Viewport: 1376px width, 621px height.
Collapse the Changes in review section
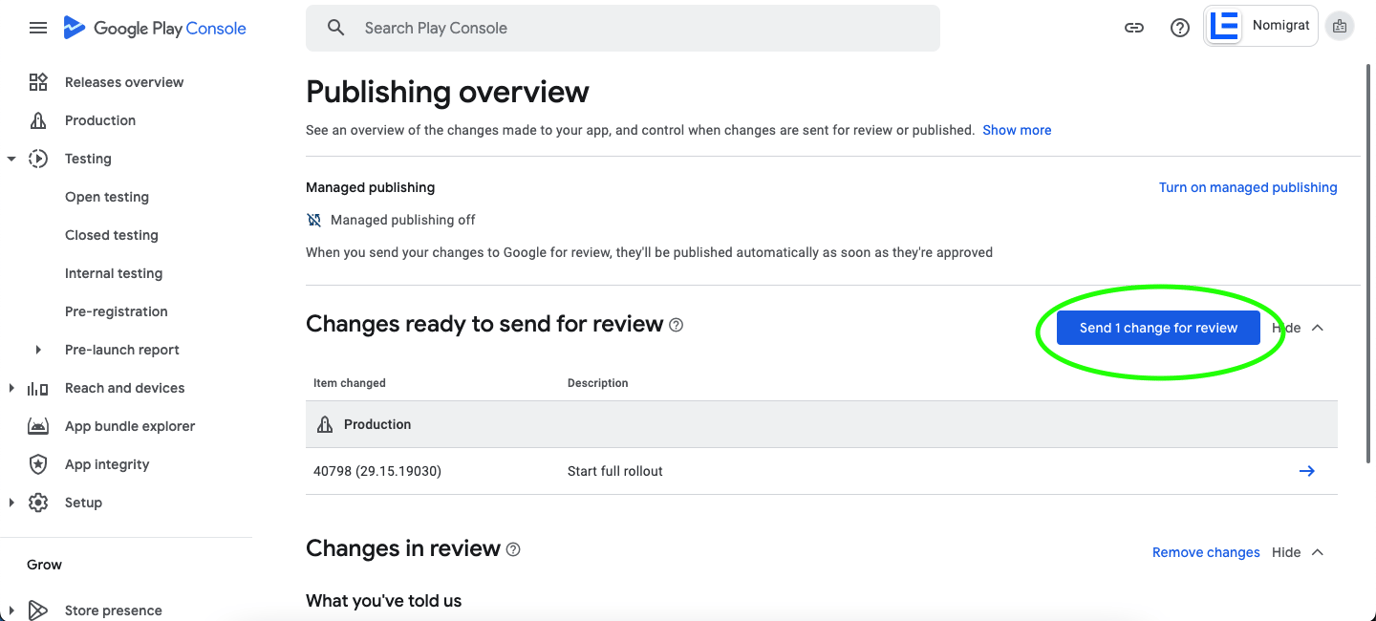click(x=1317, y=551)
